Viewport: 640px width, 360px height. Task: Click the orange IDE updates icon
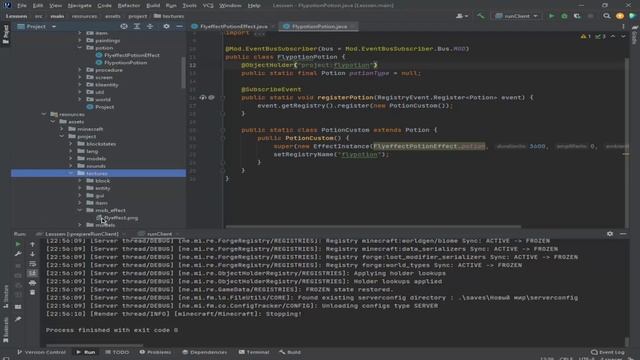coord(620,16)
